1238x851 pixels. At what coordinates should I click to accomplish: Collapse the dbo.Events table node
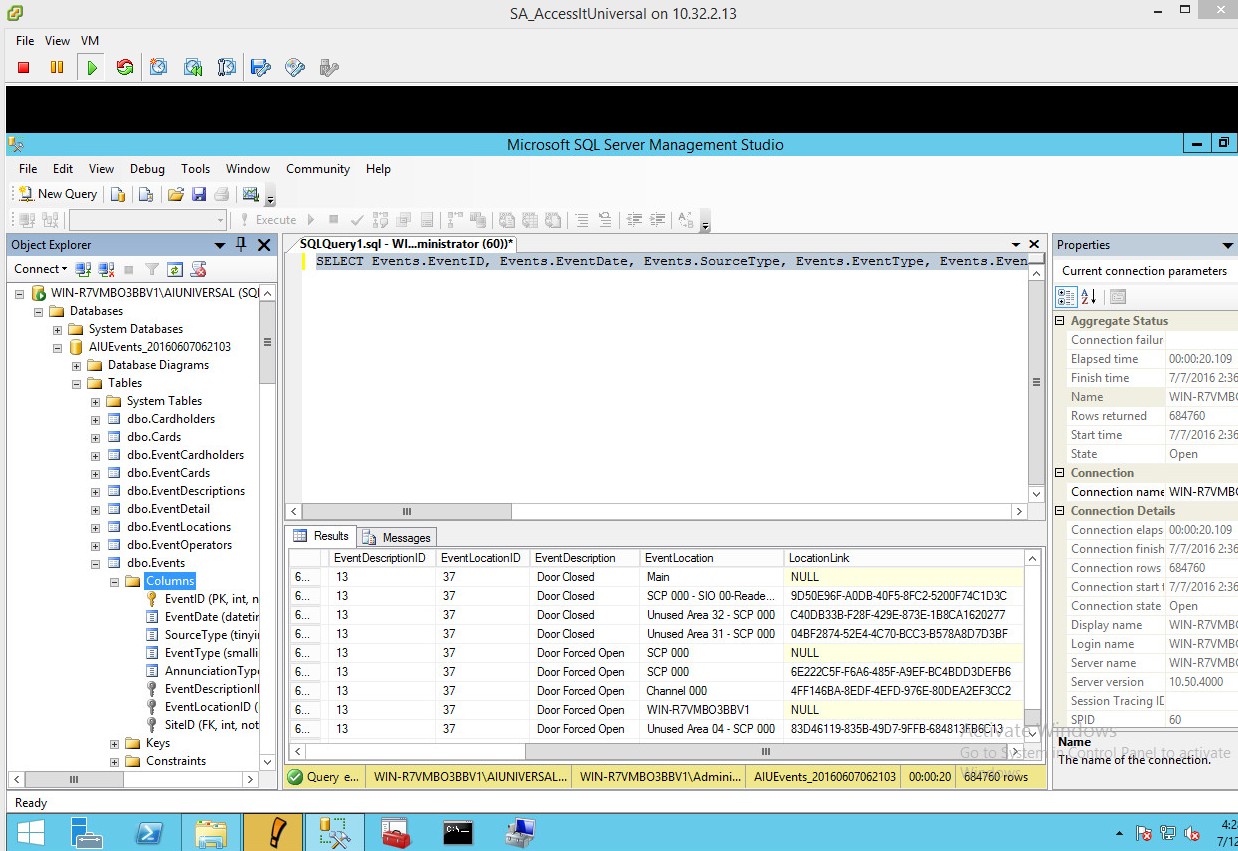[96, 563]
